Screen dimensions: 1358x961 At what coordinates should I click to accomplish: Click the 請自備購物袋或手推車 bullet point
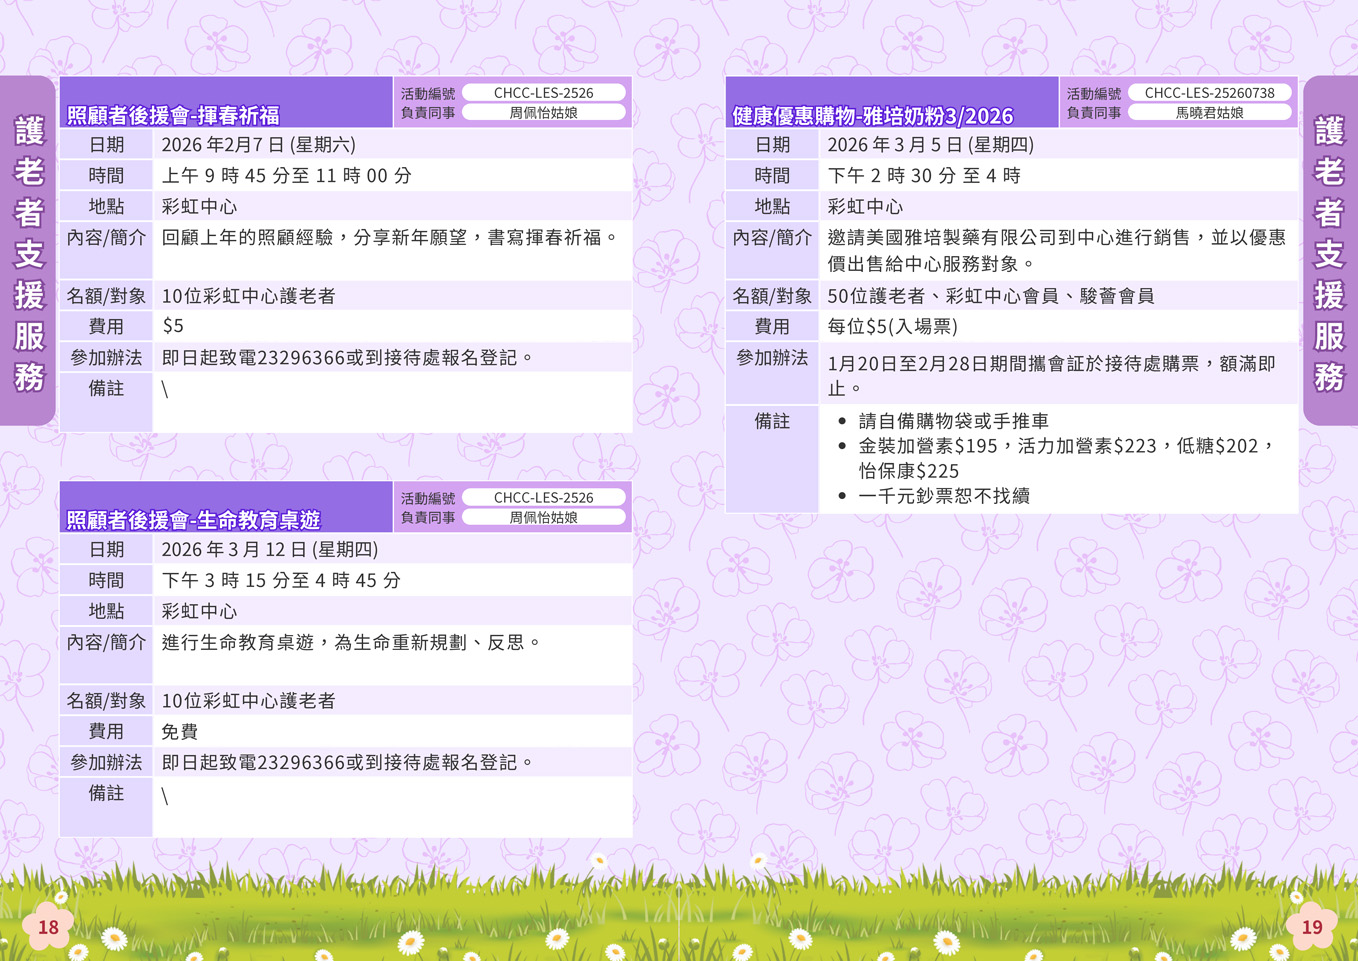pos(953,421)
